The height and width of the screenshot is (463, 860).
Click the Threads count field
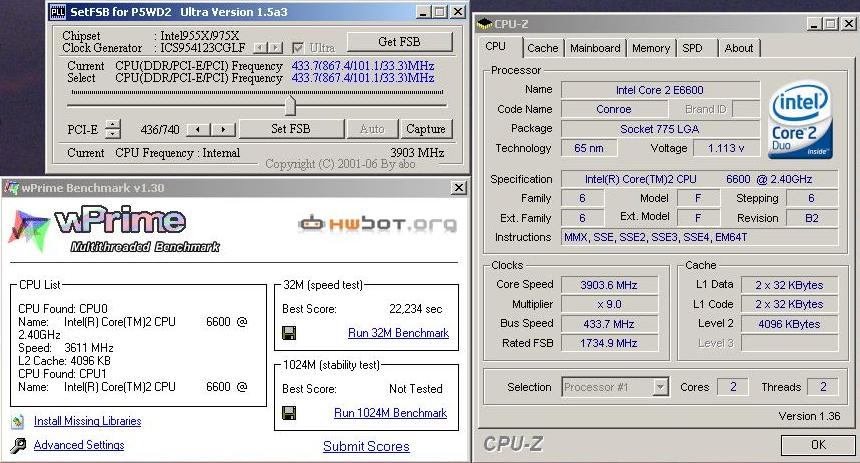[x=823, y=387]
